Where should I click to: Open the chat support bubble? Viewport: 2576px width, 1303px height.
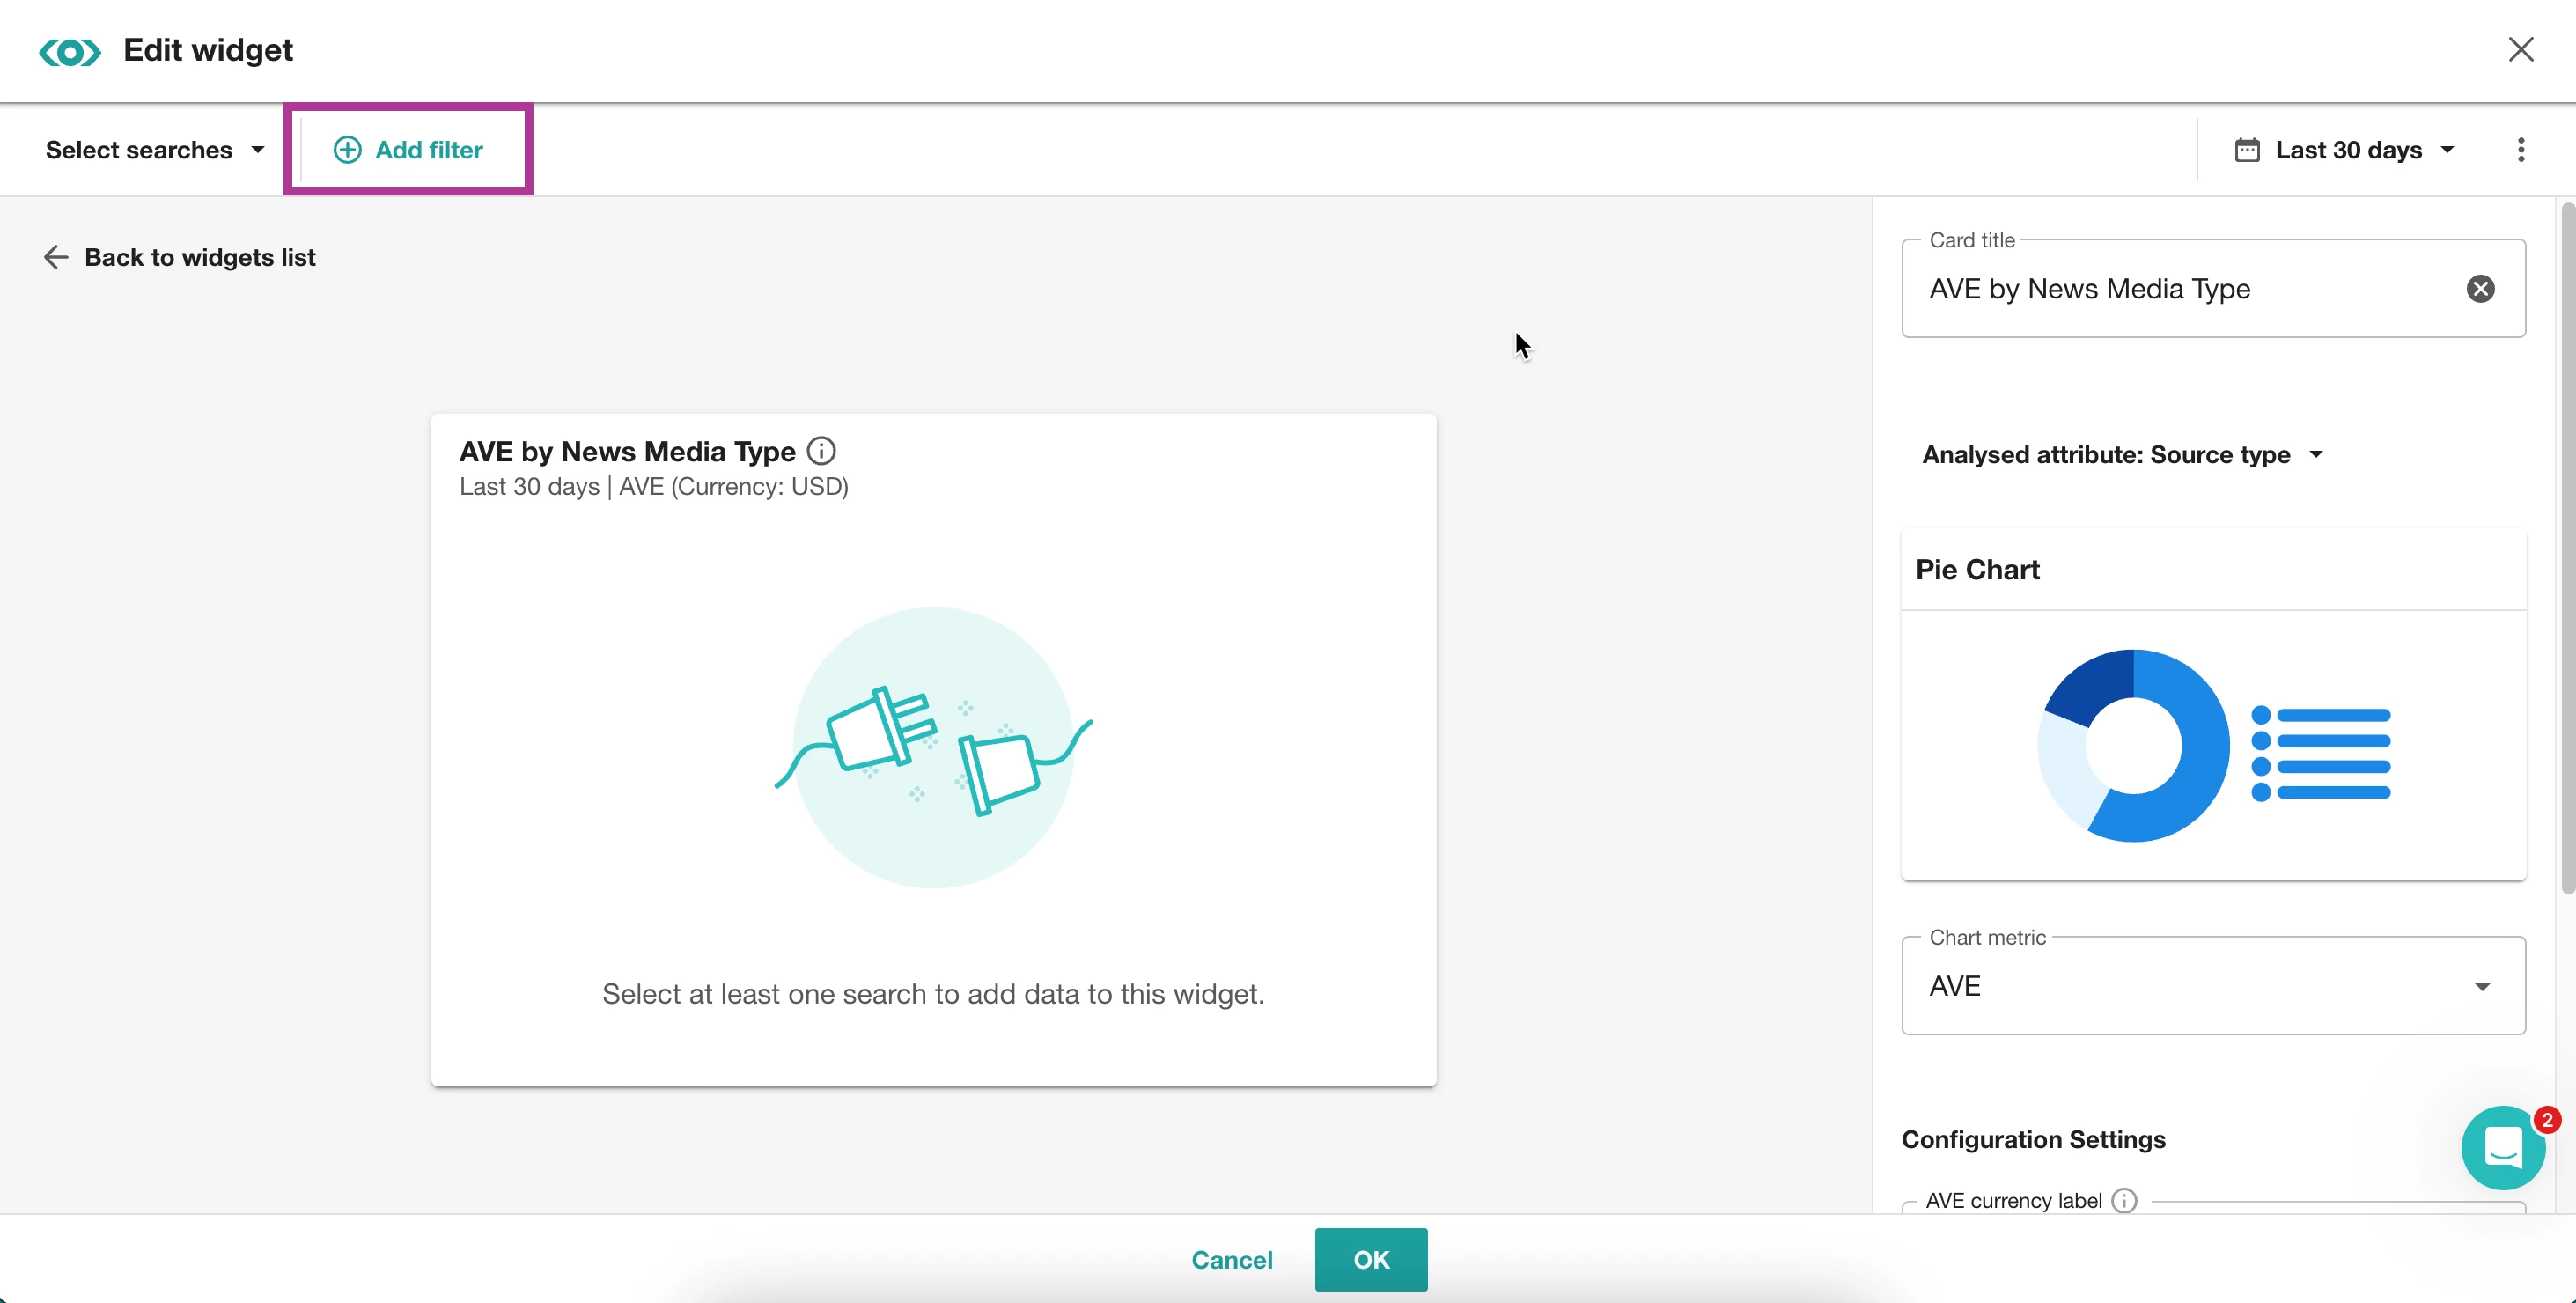(2502, 1148)
